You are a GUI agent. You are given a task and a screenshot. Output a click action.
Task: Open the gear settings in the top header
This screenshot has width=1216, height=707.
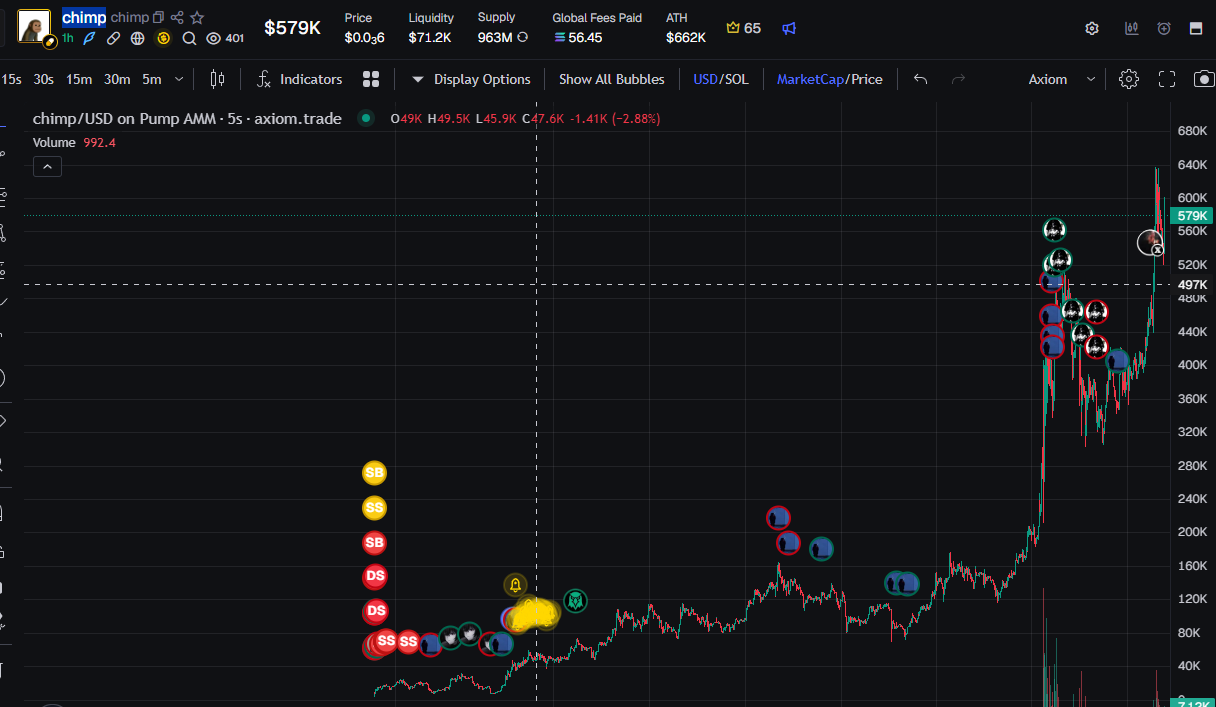(1092, 28)
